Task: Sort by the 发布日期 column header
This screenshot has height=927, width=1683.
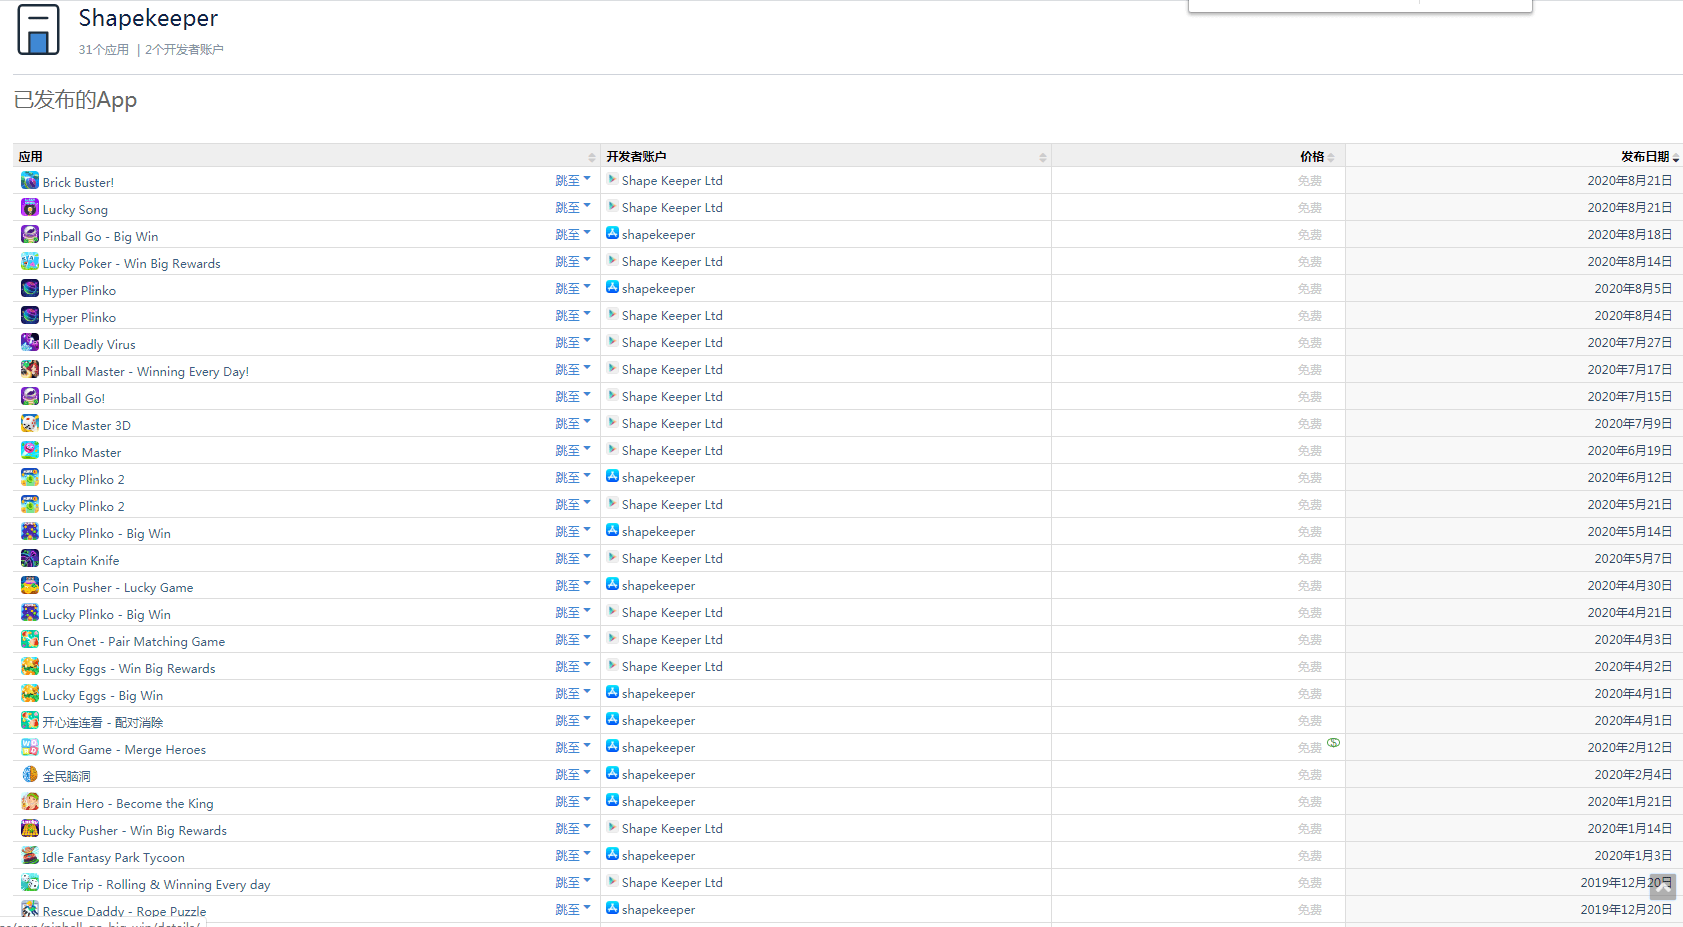Action: click(x=1514, y=156)
